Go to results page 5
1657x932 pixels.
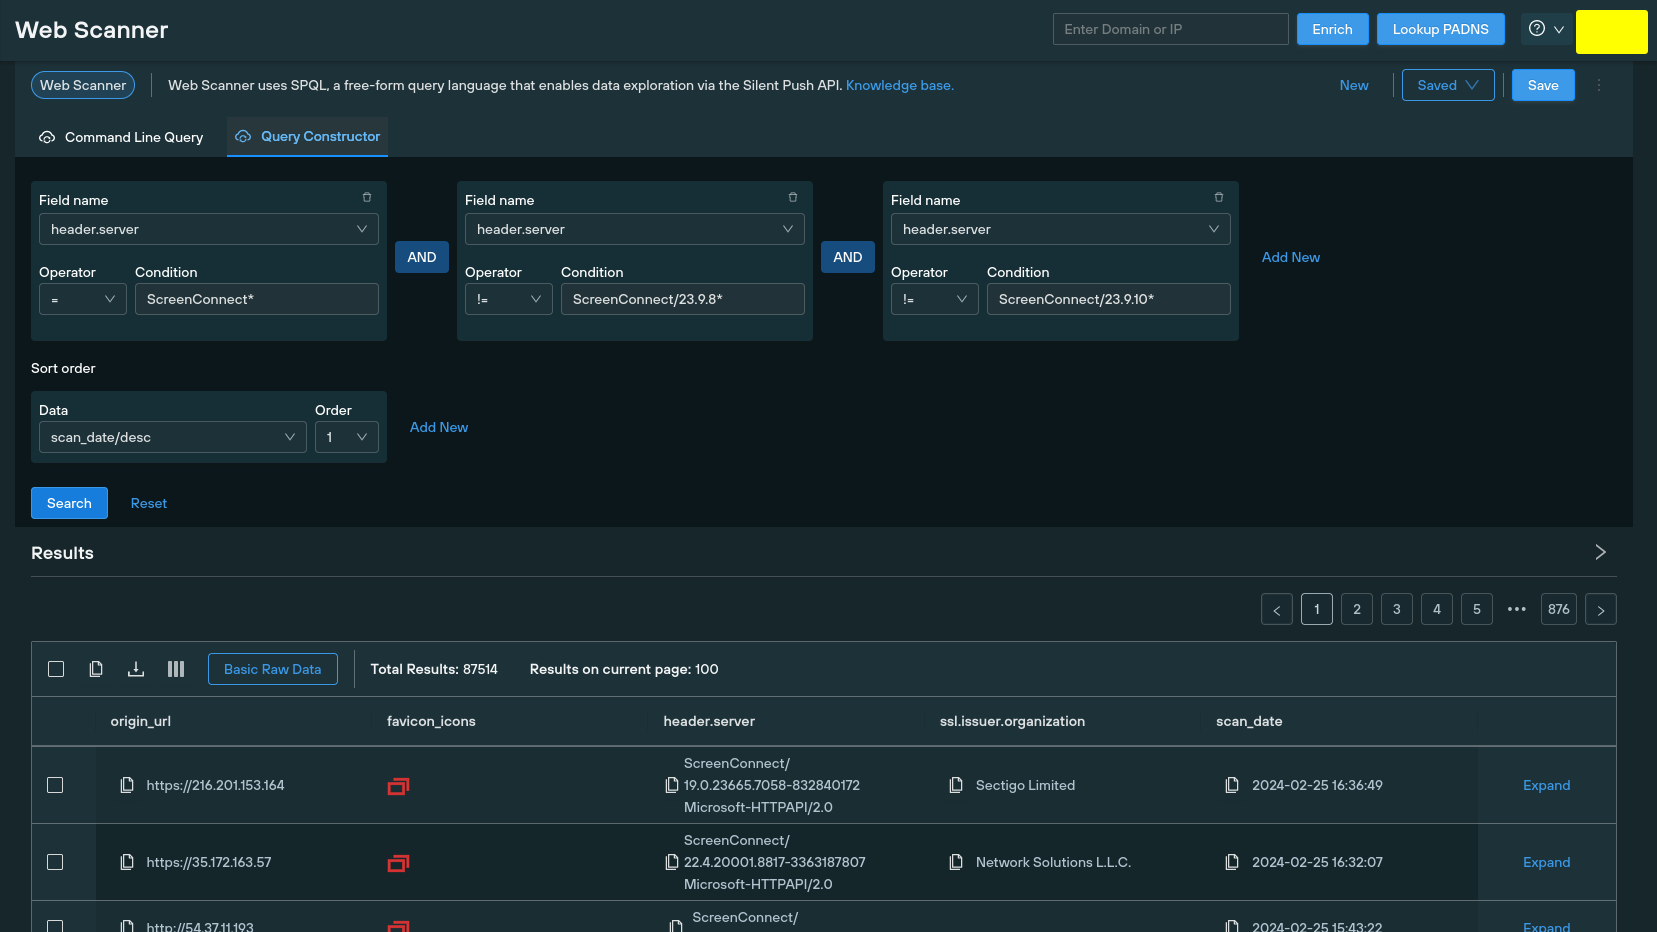point(1477,609)
